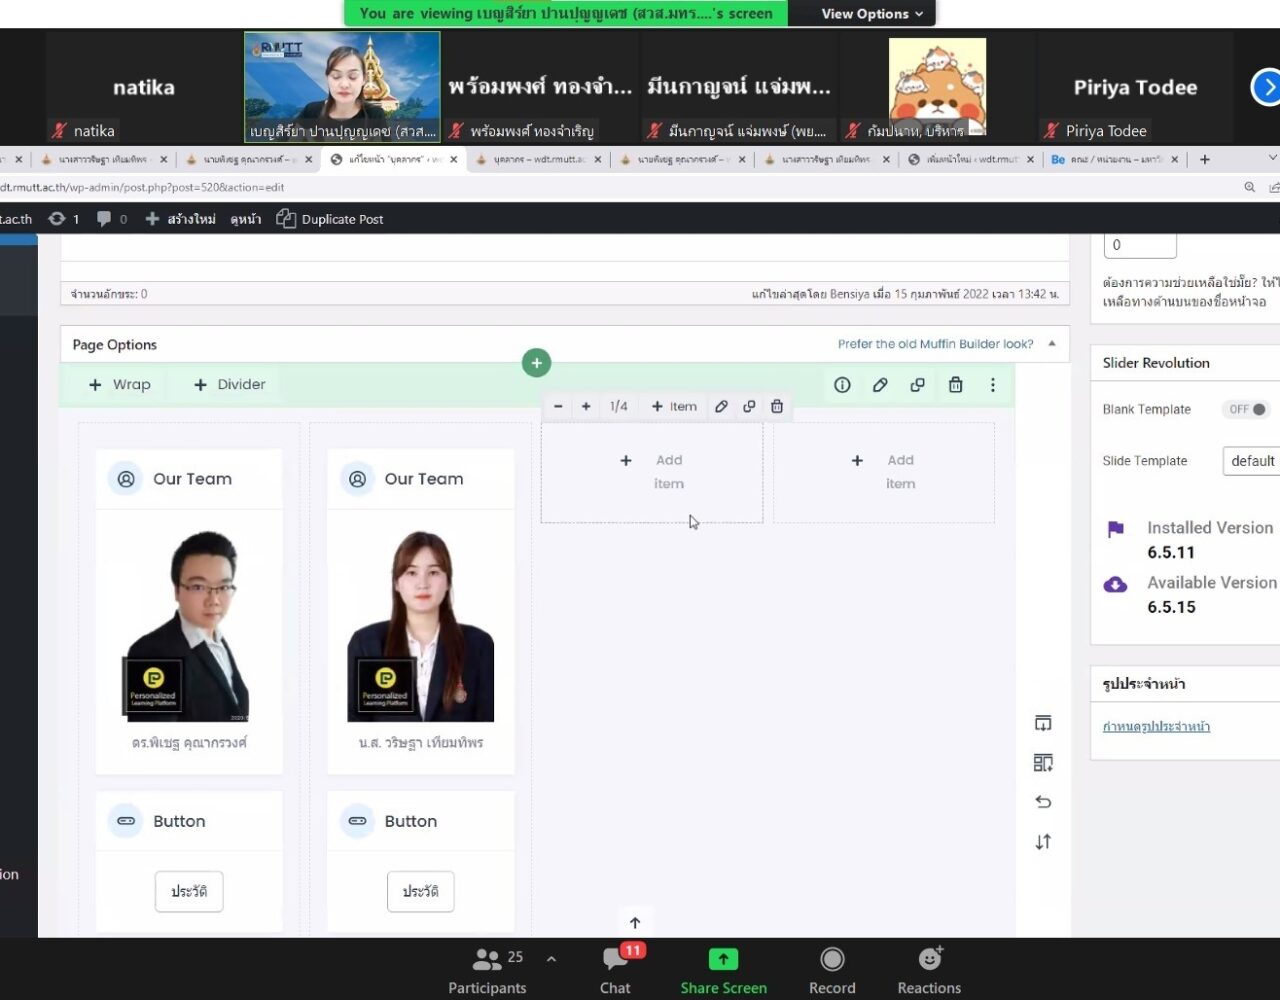Click the green add-section plus circle
The height and width of the screenshot is (1000, 1280).
click(536, 363)
